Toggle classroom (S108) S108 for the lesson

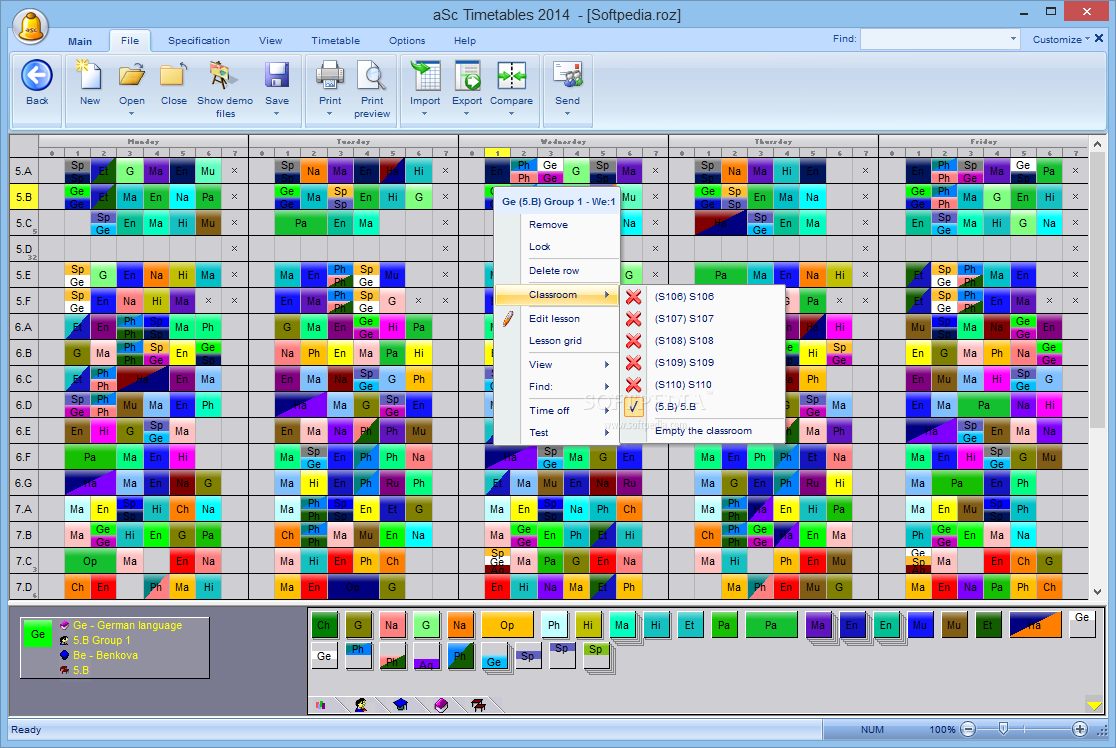pyautogui.click(x=704, y=341)
